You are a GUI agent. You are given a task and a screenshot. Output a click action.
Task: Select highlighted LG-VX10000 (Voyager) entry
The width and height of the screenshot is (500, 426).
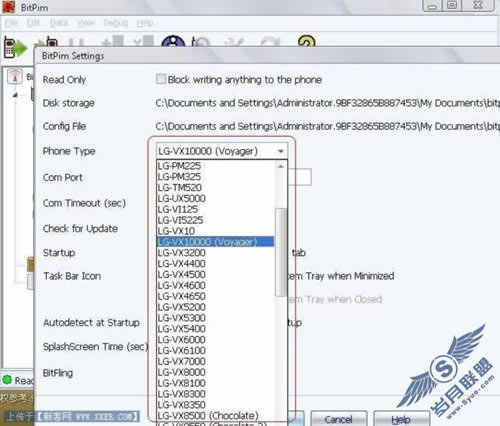point(215,242)
